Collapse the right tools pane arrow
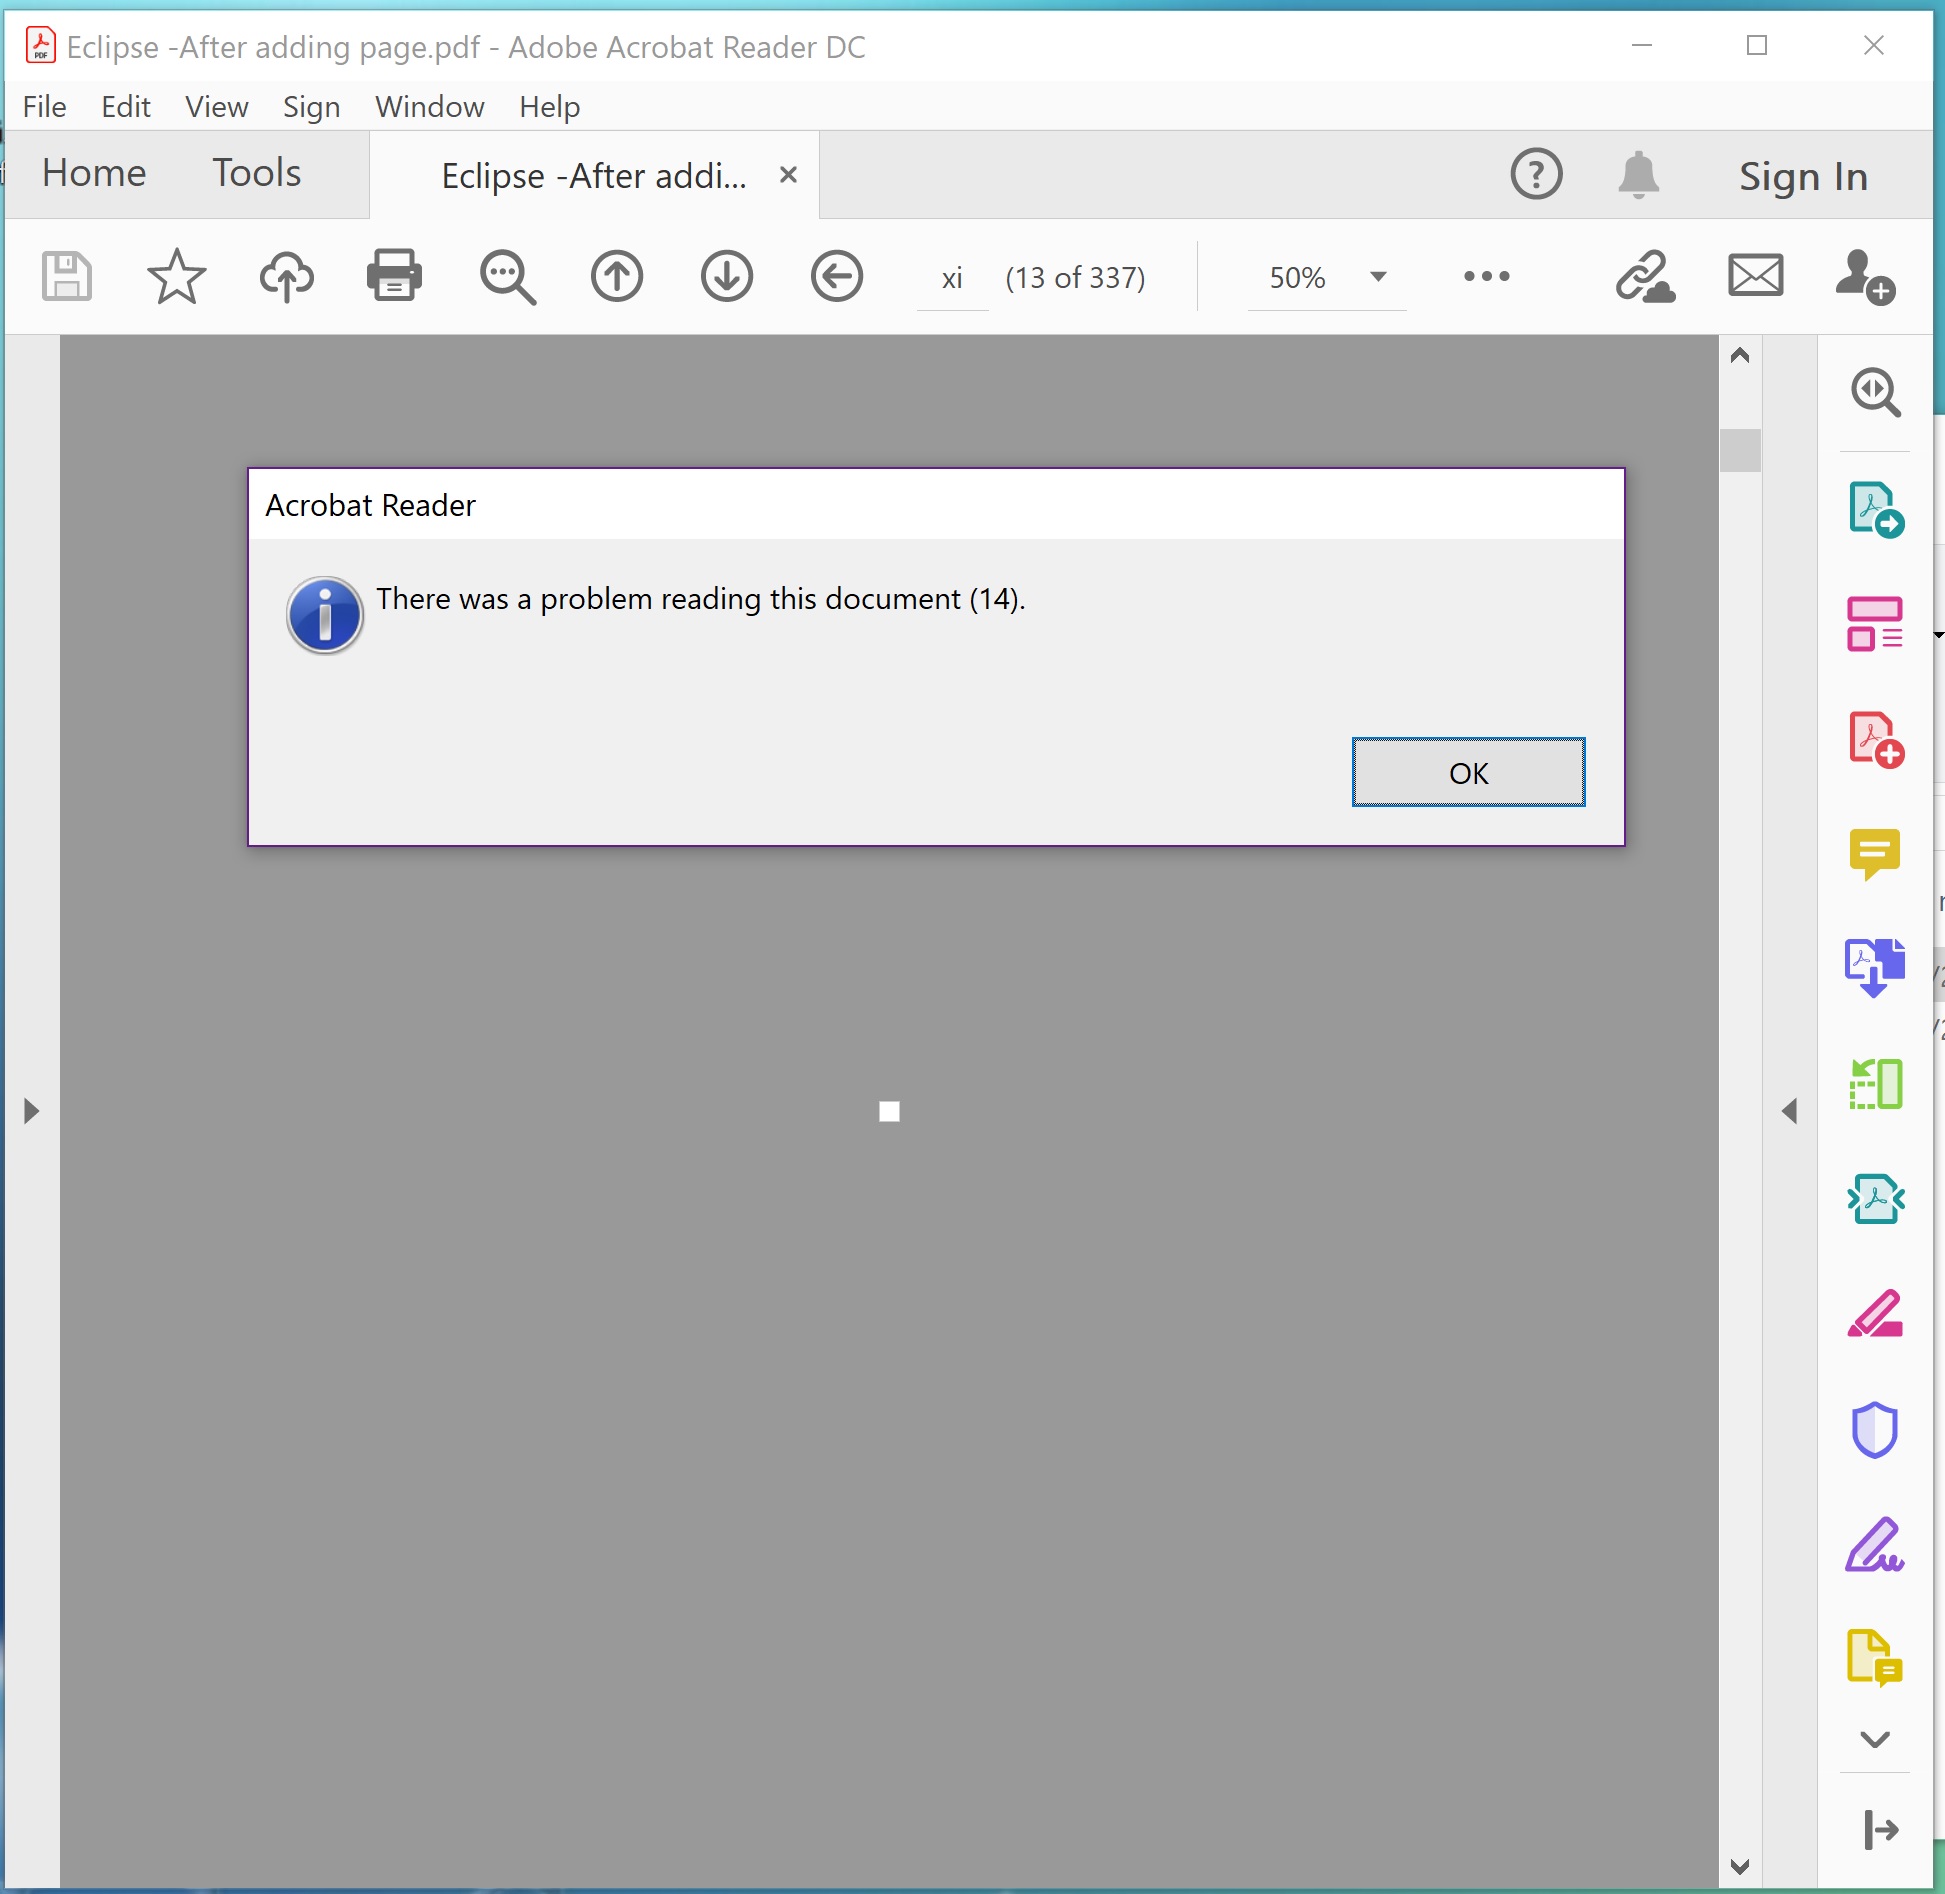 (1789, 1111)
